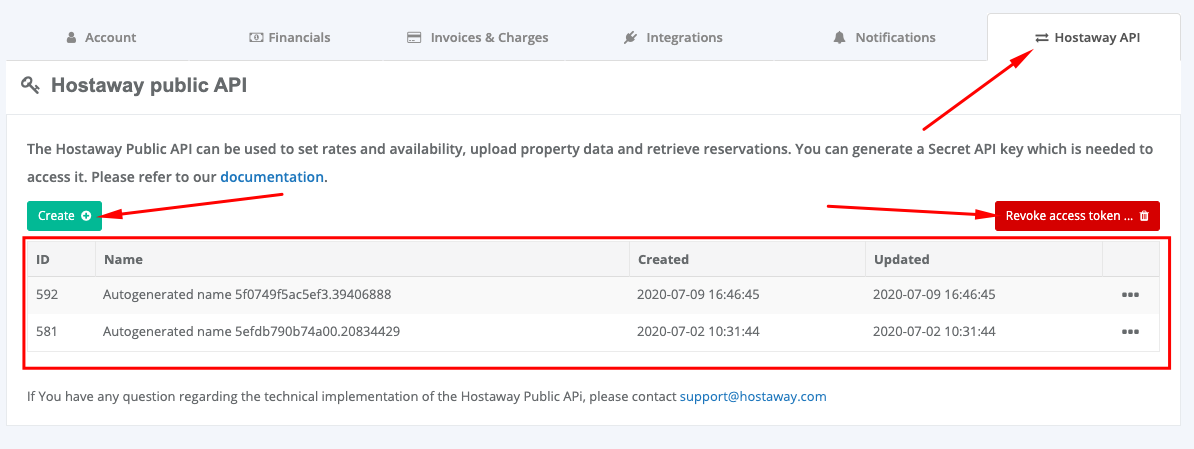This screenshot has height=449, width=1194.
Task: Open the three-dot menu for key 581
Action: coord(1130,332)
